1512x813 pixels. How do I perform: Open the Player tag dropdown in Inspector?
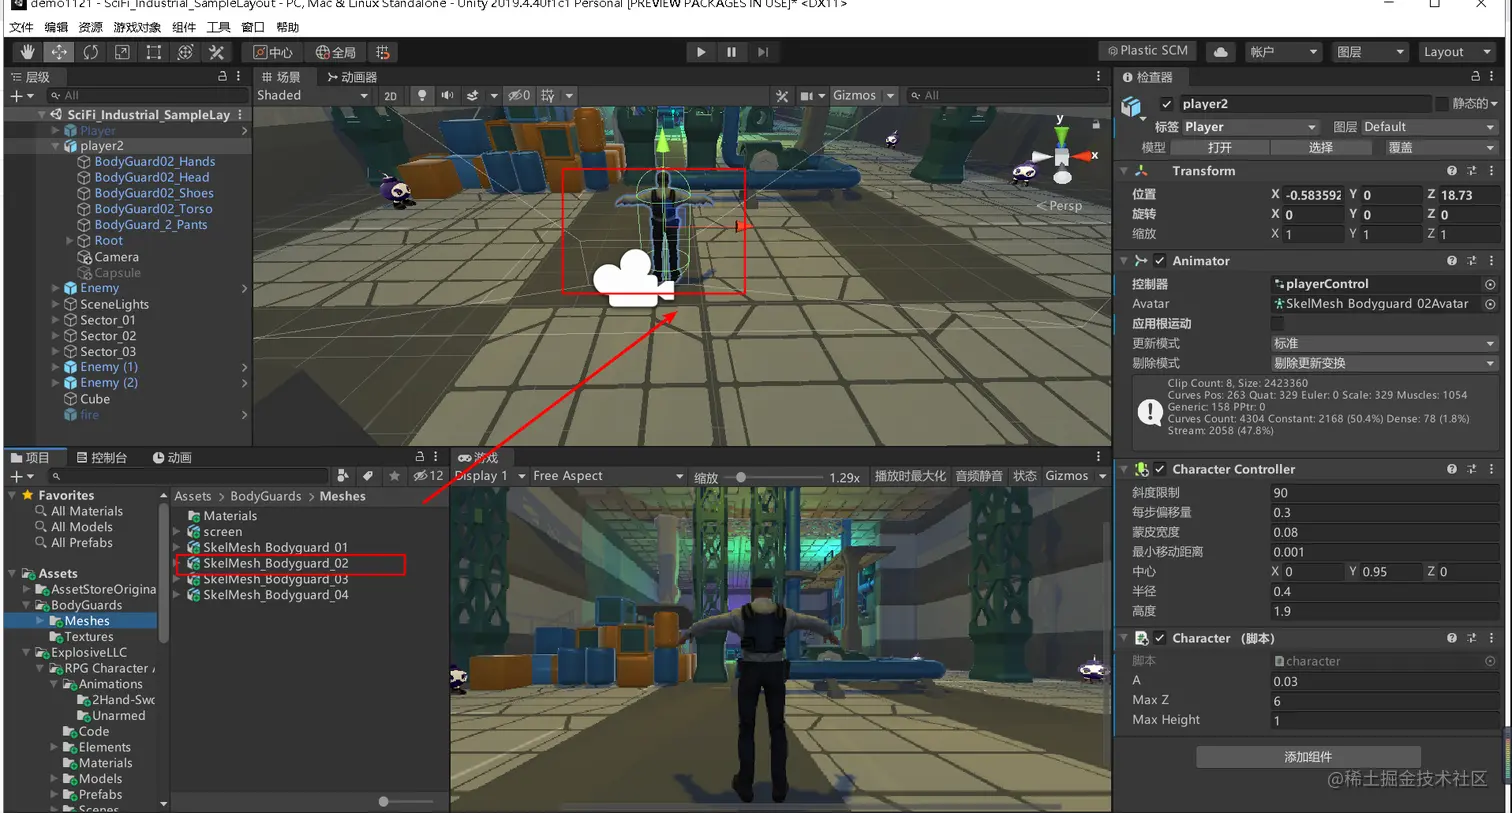point(1250,127)
